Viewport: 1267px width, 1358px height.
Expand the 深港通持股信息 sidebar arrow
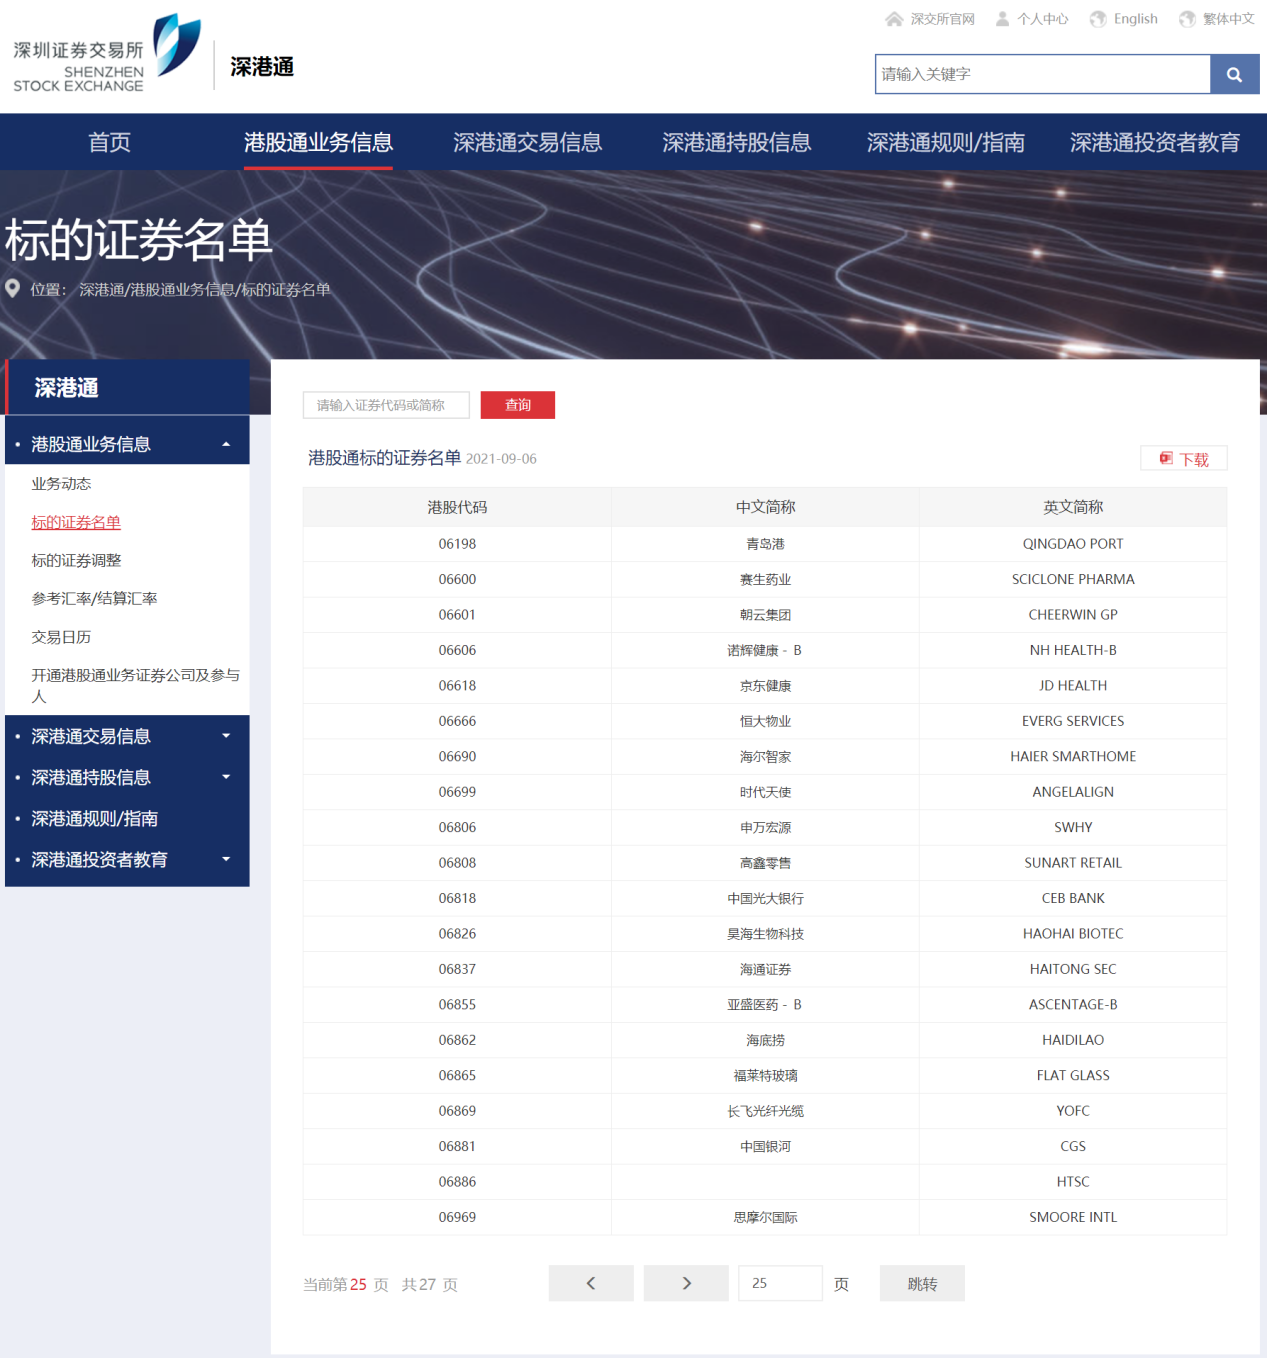point(226,777)
